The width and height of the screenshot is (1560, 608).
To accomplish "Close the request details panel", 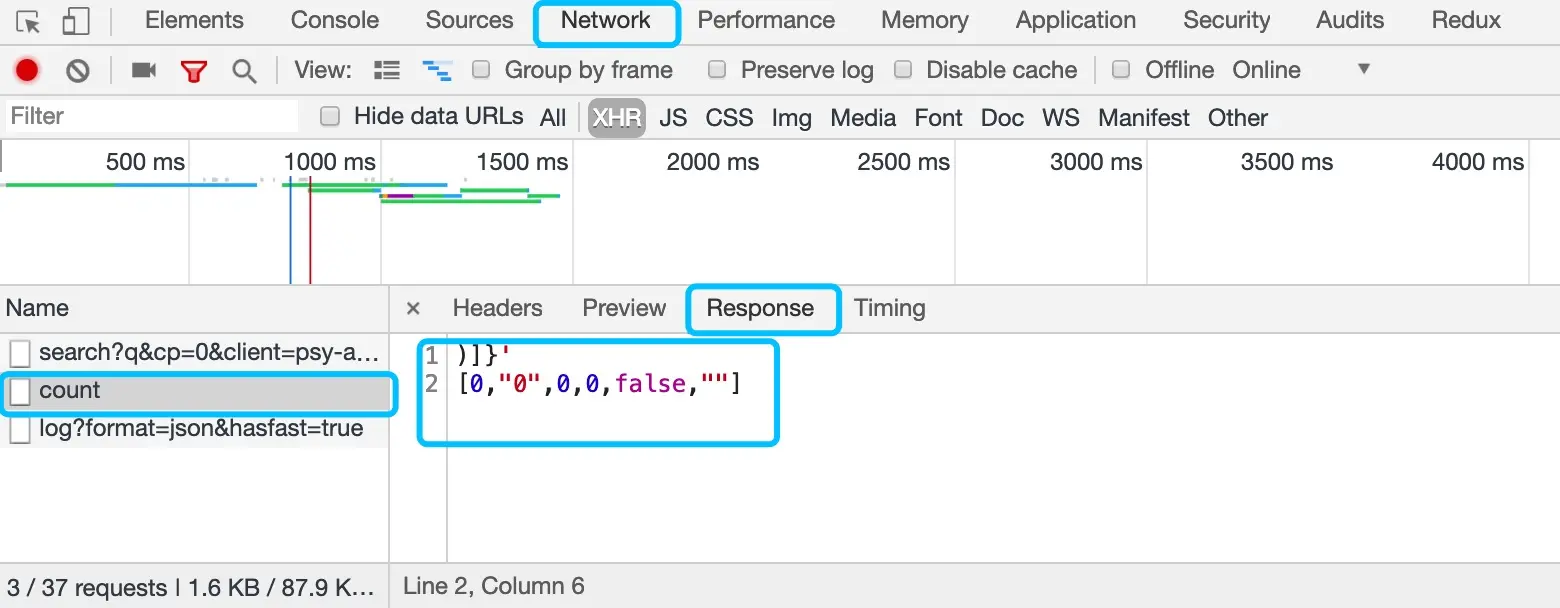I will (413, 309).
